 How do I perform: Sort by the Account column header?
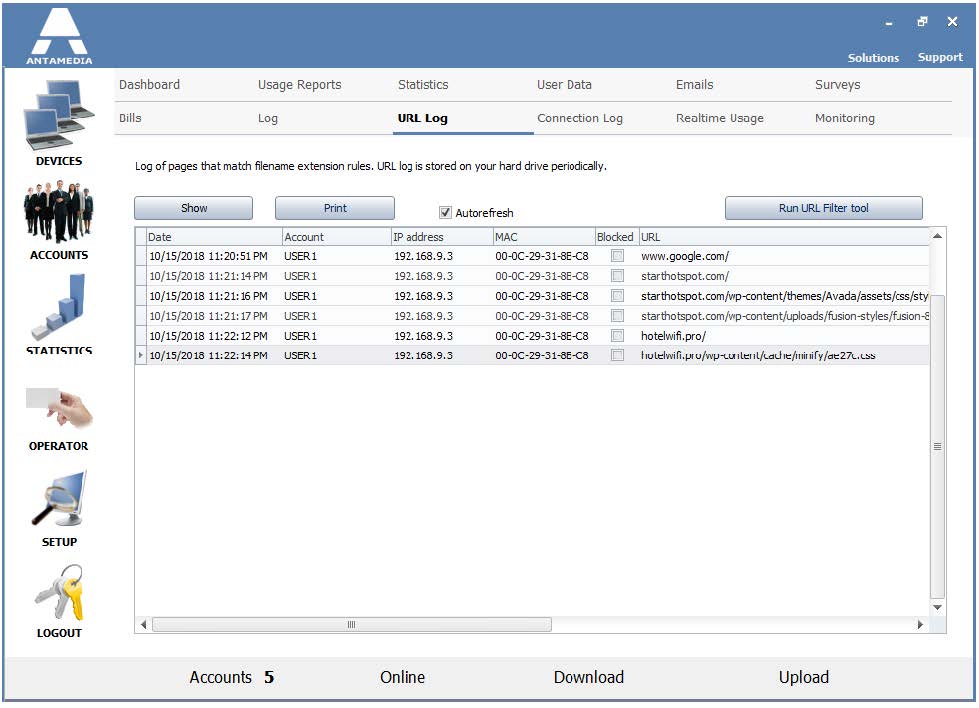click(x=337, y=237)
